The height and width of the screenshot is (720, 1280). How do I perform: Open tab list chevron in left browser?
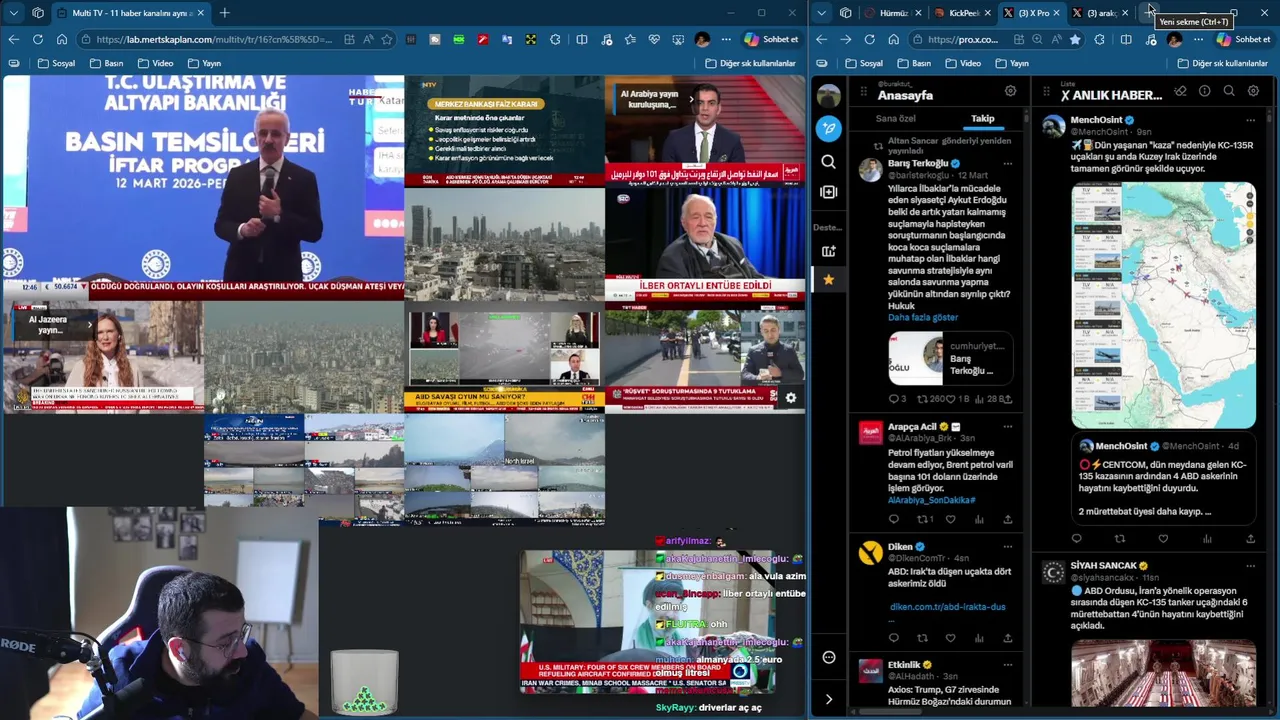[x=13, y=13]
